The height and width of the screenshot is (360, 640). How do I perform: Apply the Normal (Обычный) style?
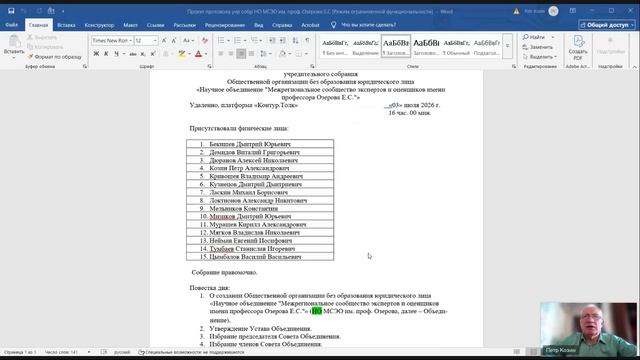[456, 46]
